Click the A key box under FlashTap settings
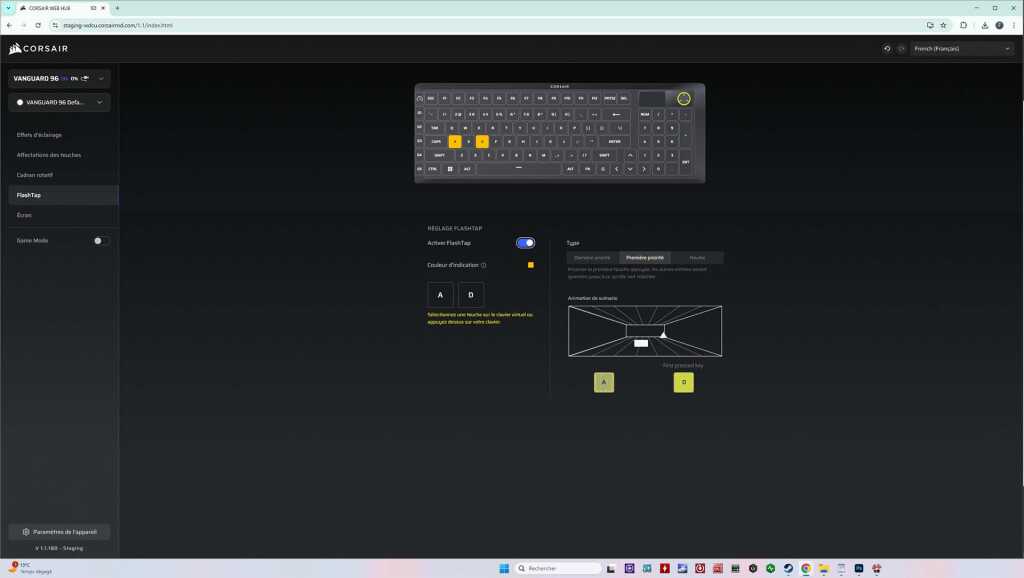The width and height of the screenshot is (1024, 578). click(x=440, y=295)
